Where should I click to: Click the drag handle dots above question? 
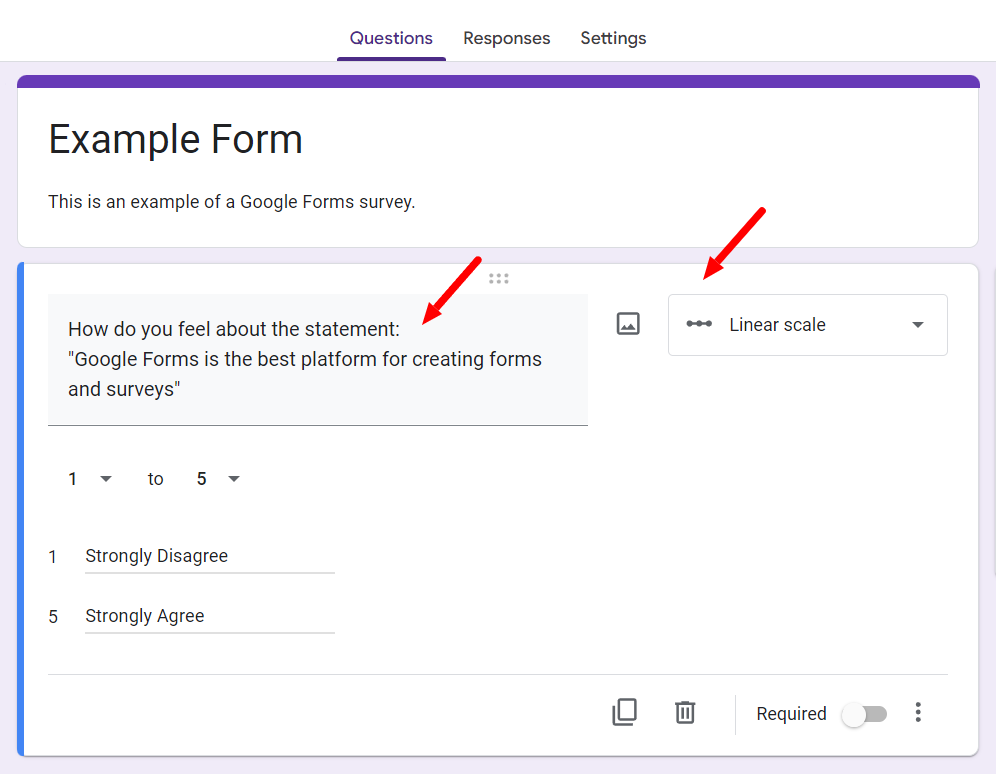pos(499,279)
